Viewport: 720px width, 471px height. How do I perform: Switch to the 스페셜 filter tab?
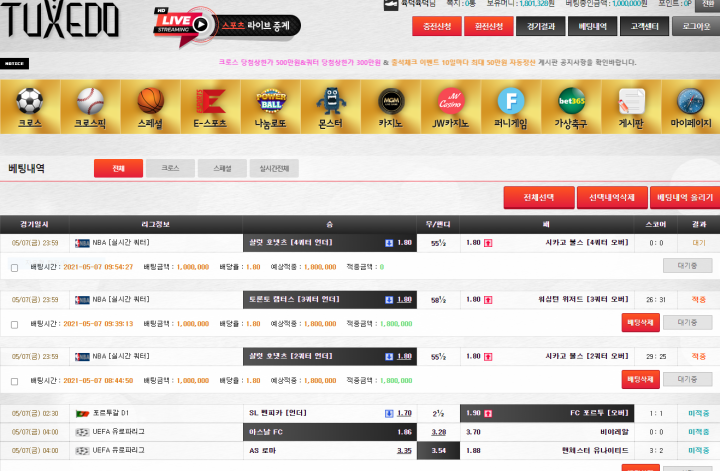coord(222,168)
